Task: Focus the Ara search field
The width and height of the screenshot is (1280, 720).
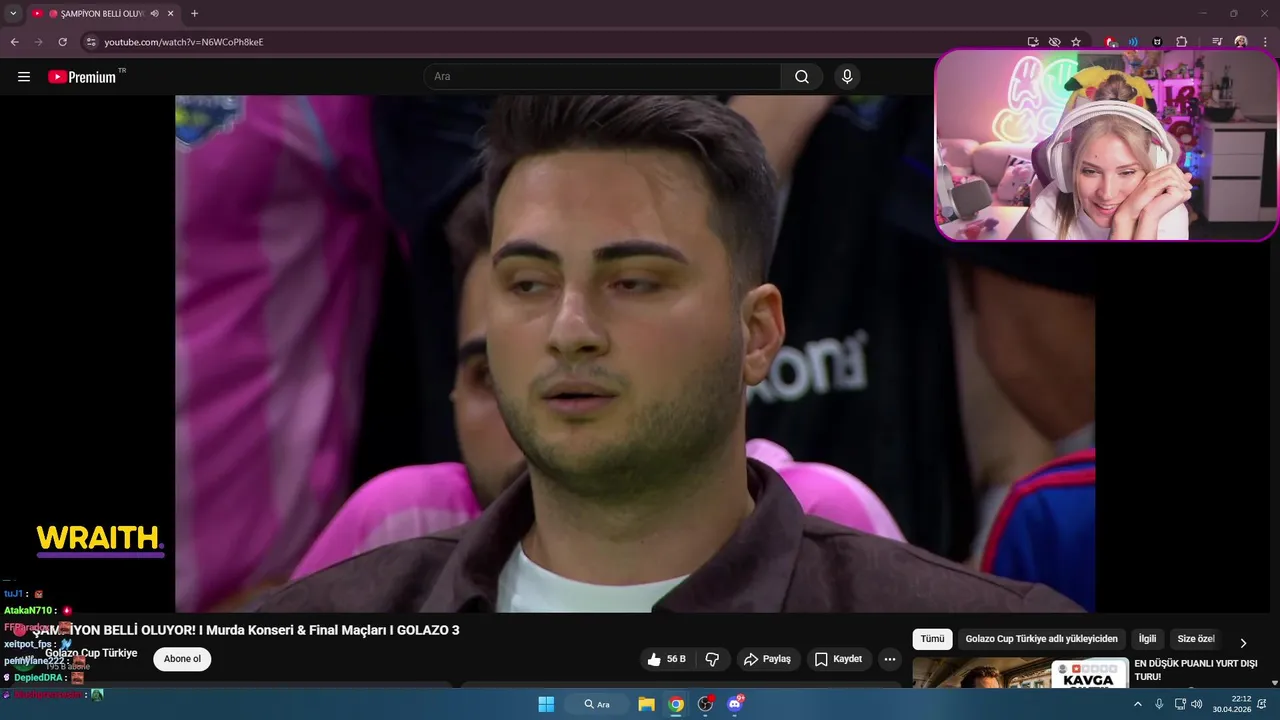Action: 602,77
